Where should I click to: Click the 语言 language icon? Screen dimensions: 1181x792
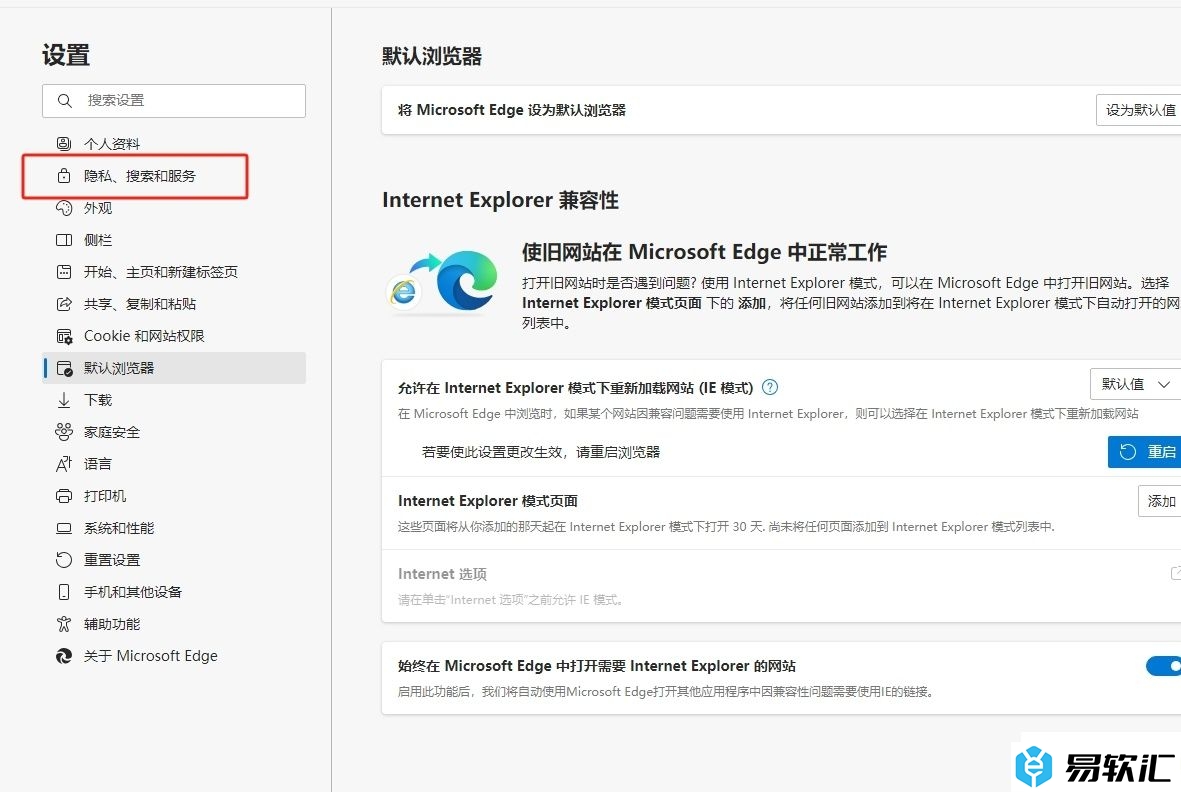coord(64,464)
